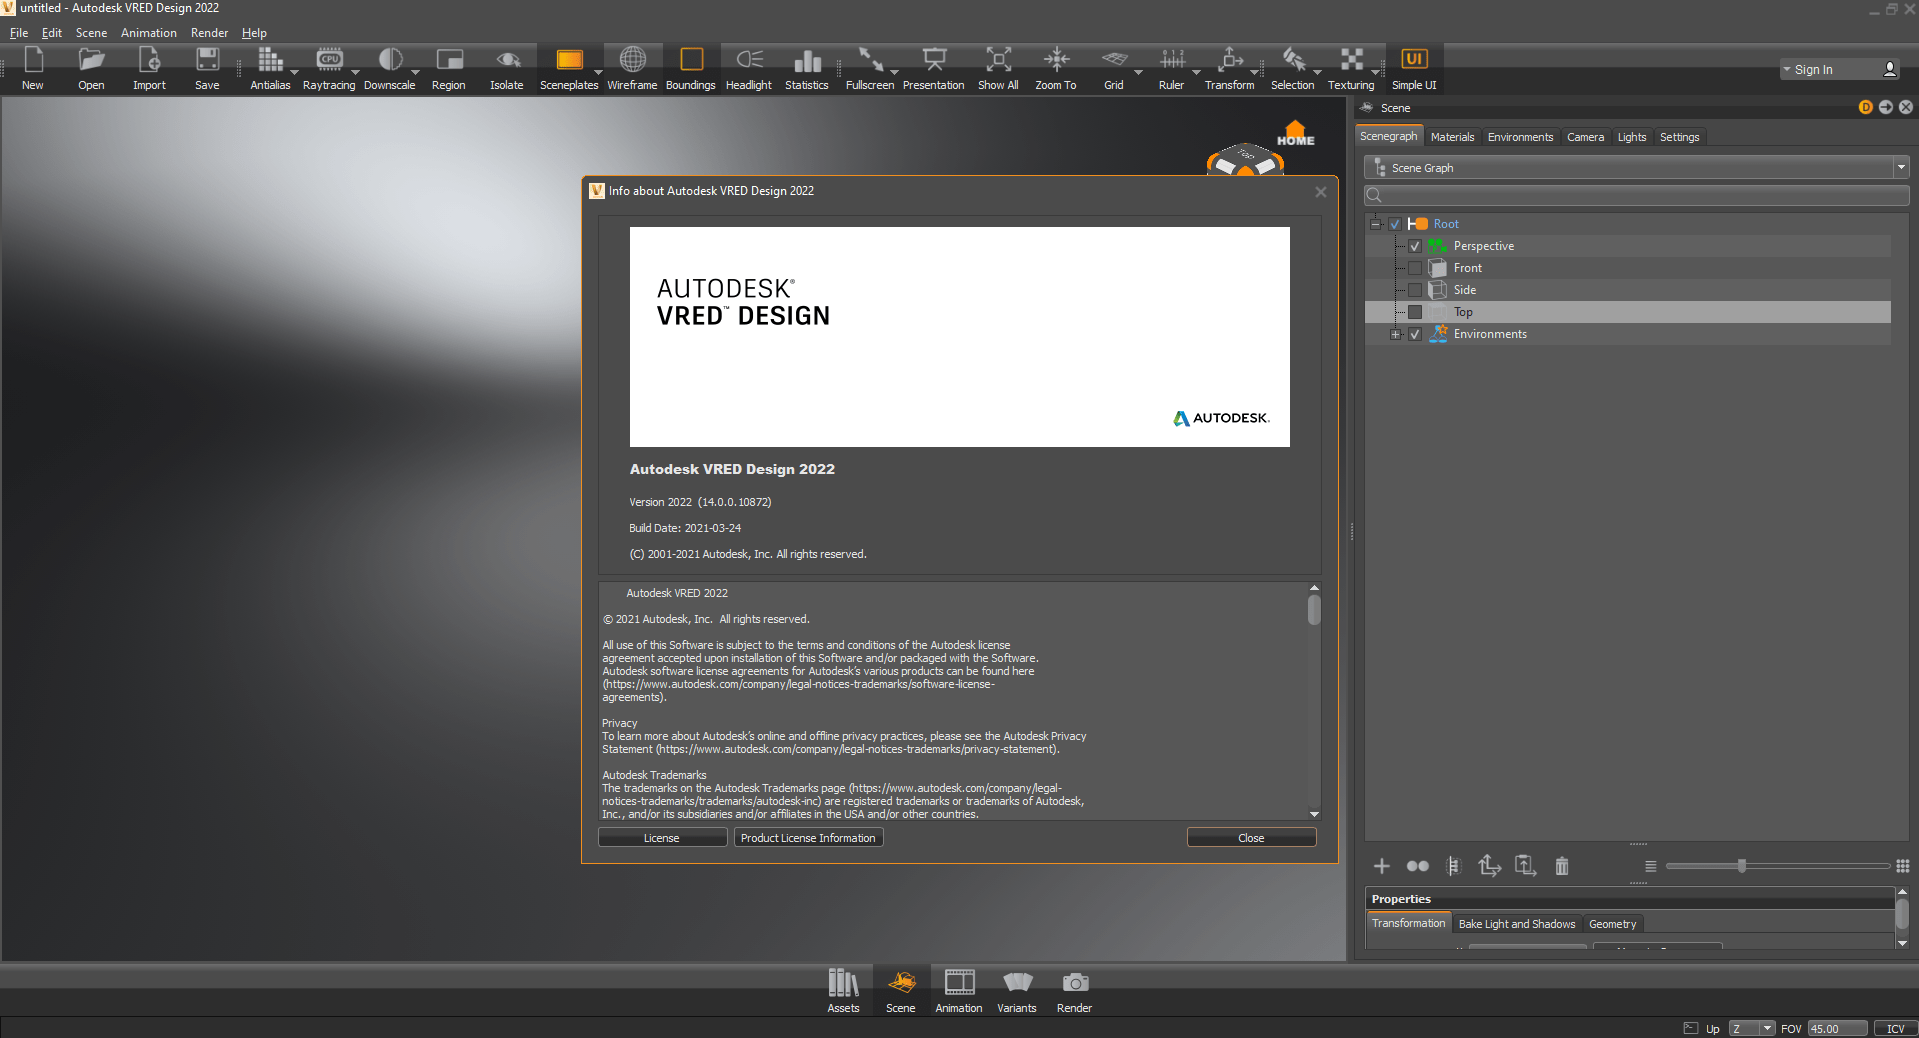Switch to the Materials tab
The height and width of the screenshot is (1038, 1919).
pos(1452,137)
